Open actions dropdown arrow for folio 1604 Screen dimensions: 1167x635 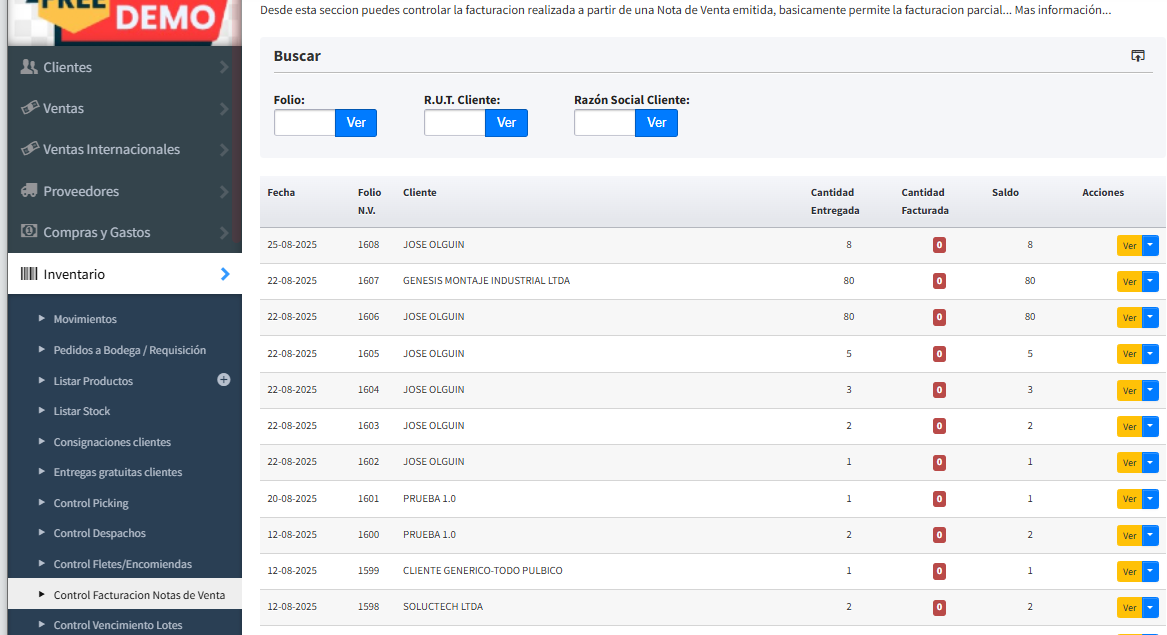[x=1150, y=390]
